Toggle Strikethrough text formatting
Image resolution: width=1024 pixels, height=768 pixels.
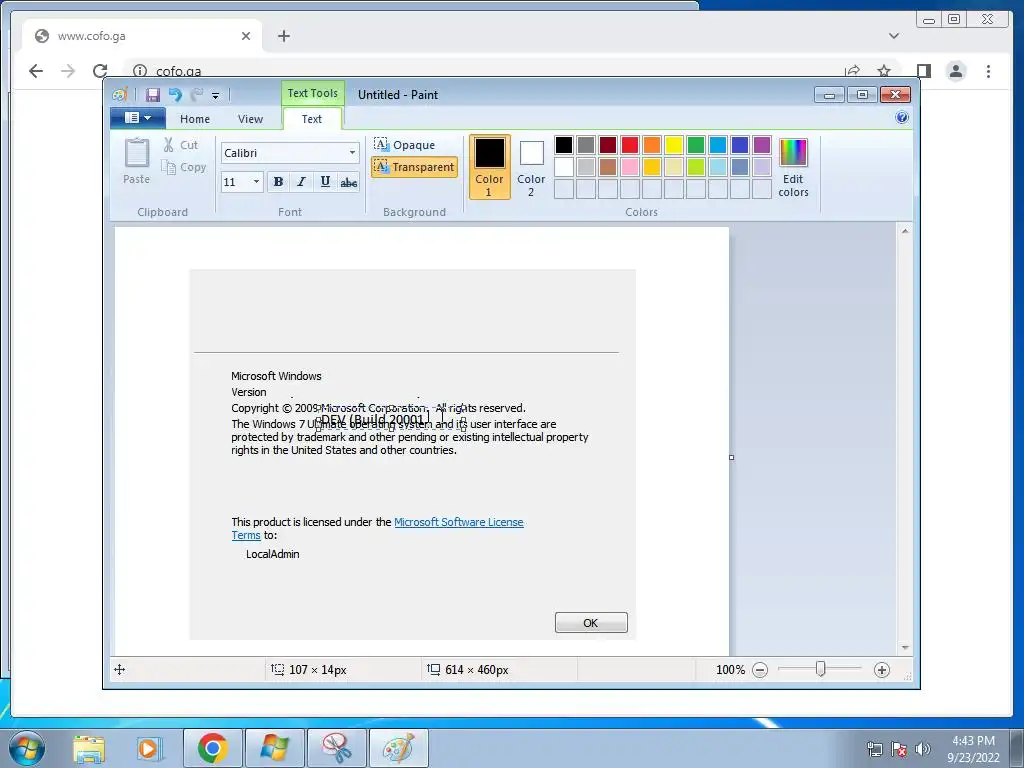tap(349, 182)
